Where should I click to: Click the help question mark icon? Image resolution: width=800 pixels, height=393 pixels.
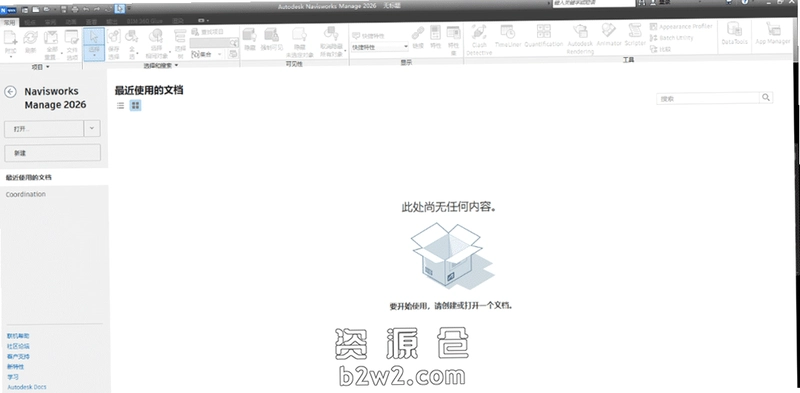tap(745, 3)
